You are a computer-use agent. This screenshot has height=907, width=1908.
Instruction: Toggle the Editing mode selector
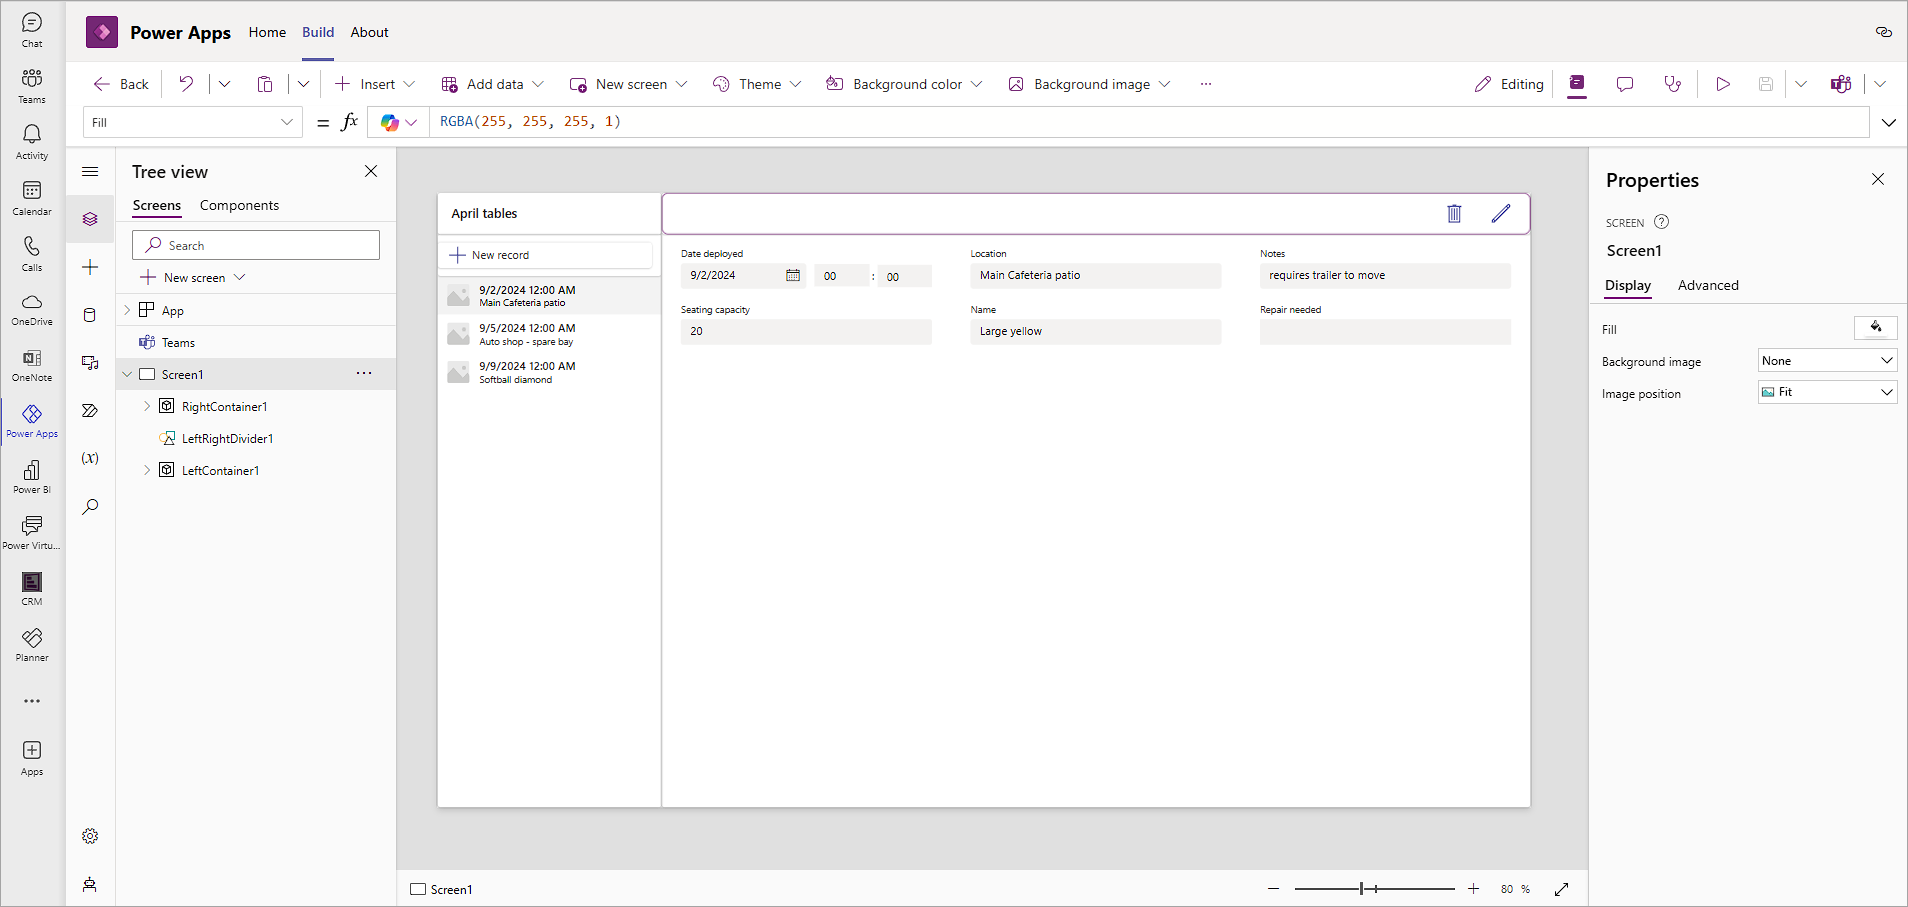pyautogui.click(x=1508, y=84)
